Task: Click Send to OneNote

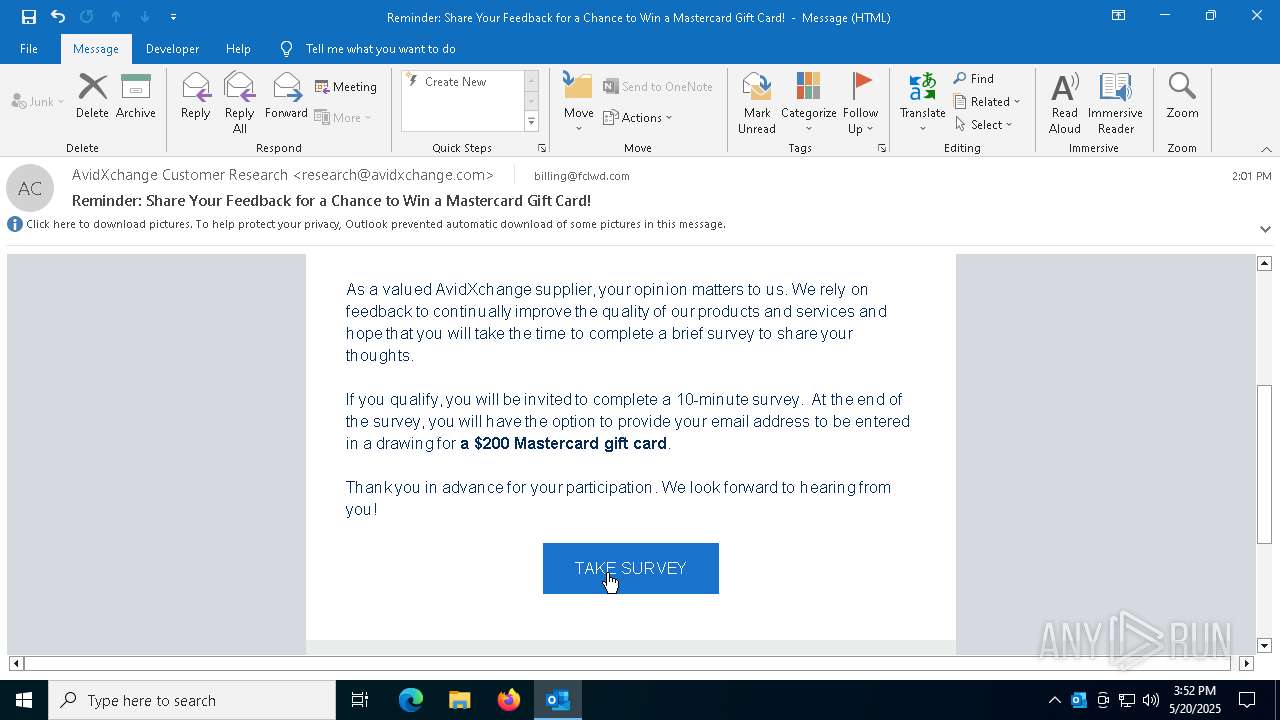Action: [658, 87]
